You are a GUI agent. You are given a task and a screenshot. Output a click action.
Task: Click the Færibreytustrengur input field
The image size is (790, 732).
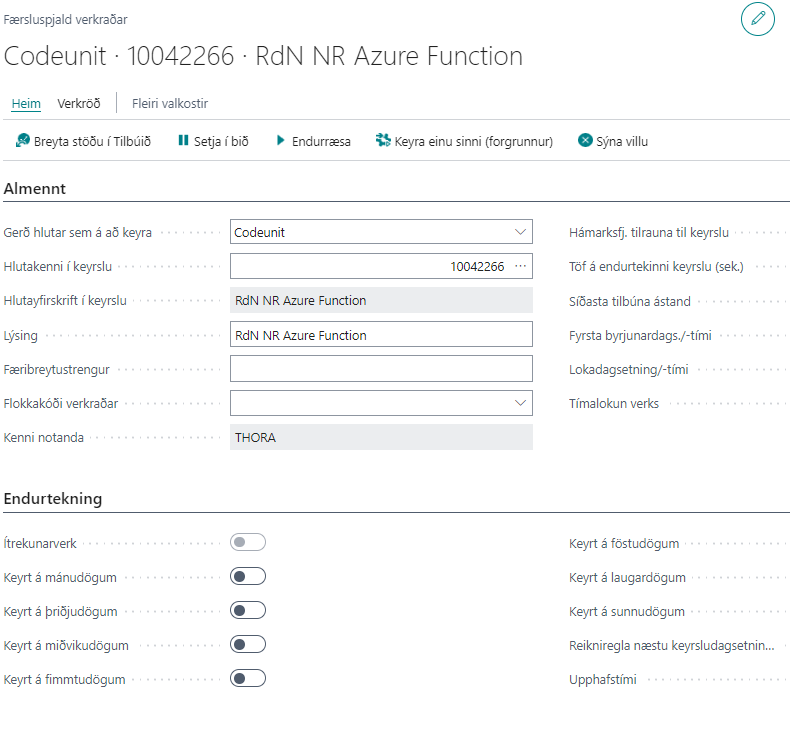pos(380,369)
